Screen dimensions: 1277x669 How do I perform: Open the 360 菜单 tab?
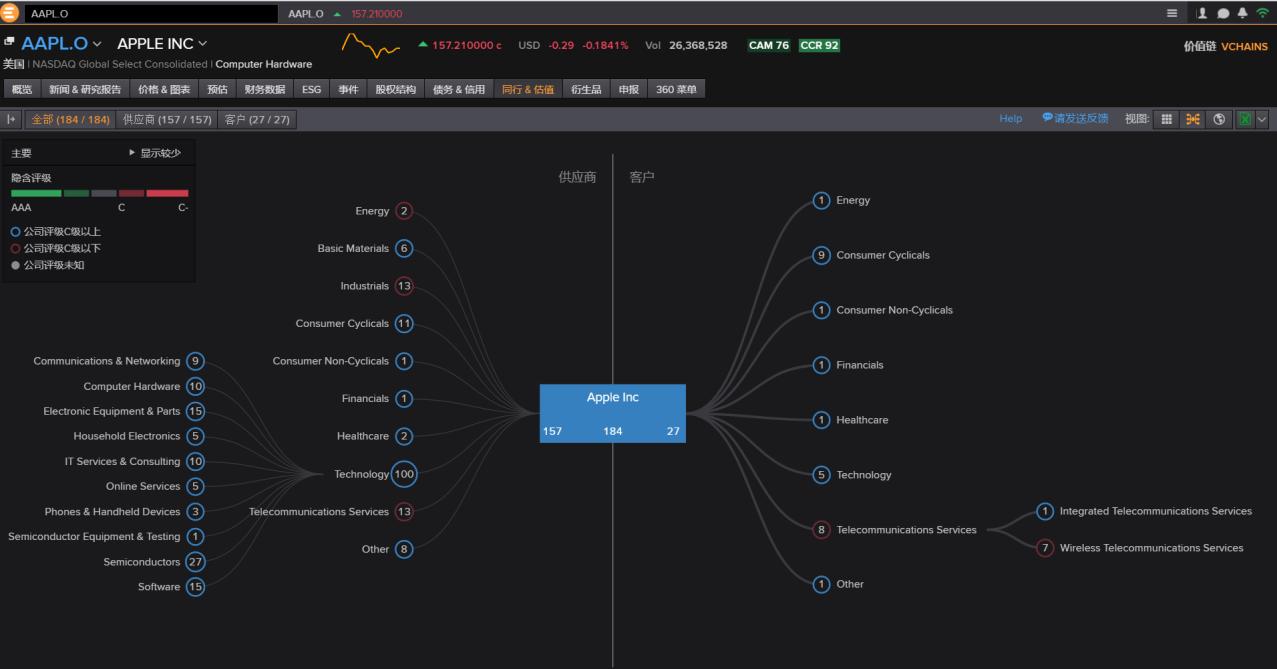pyautogui.click(x=677, y=89)
